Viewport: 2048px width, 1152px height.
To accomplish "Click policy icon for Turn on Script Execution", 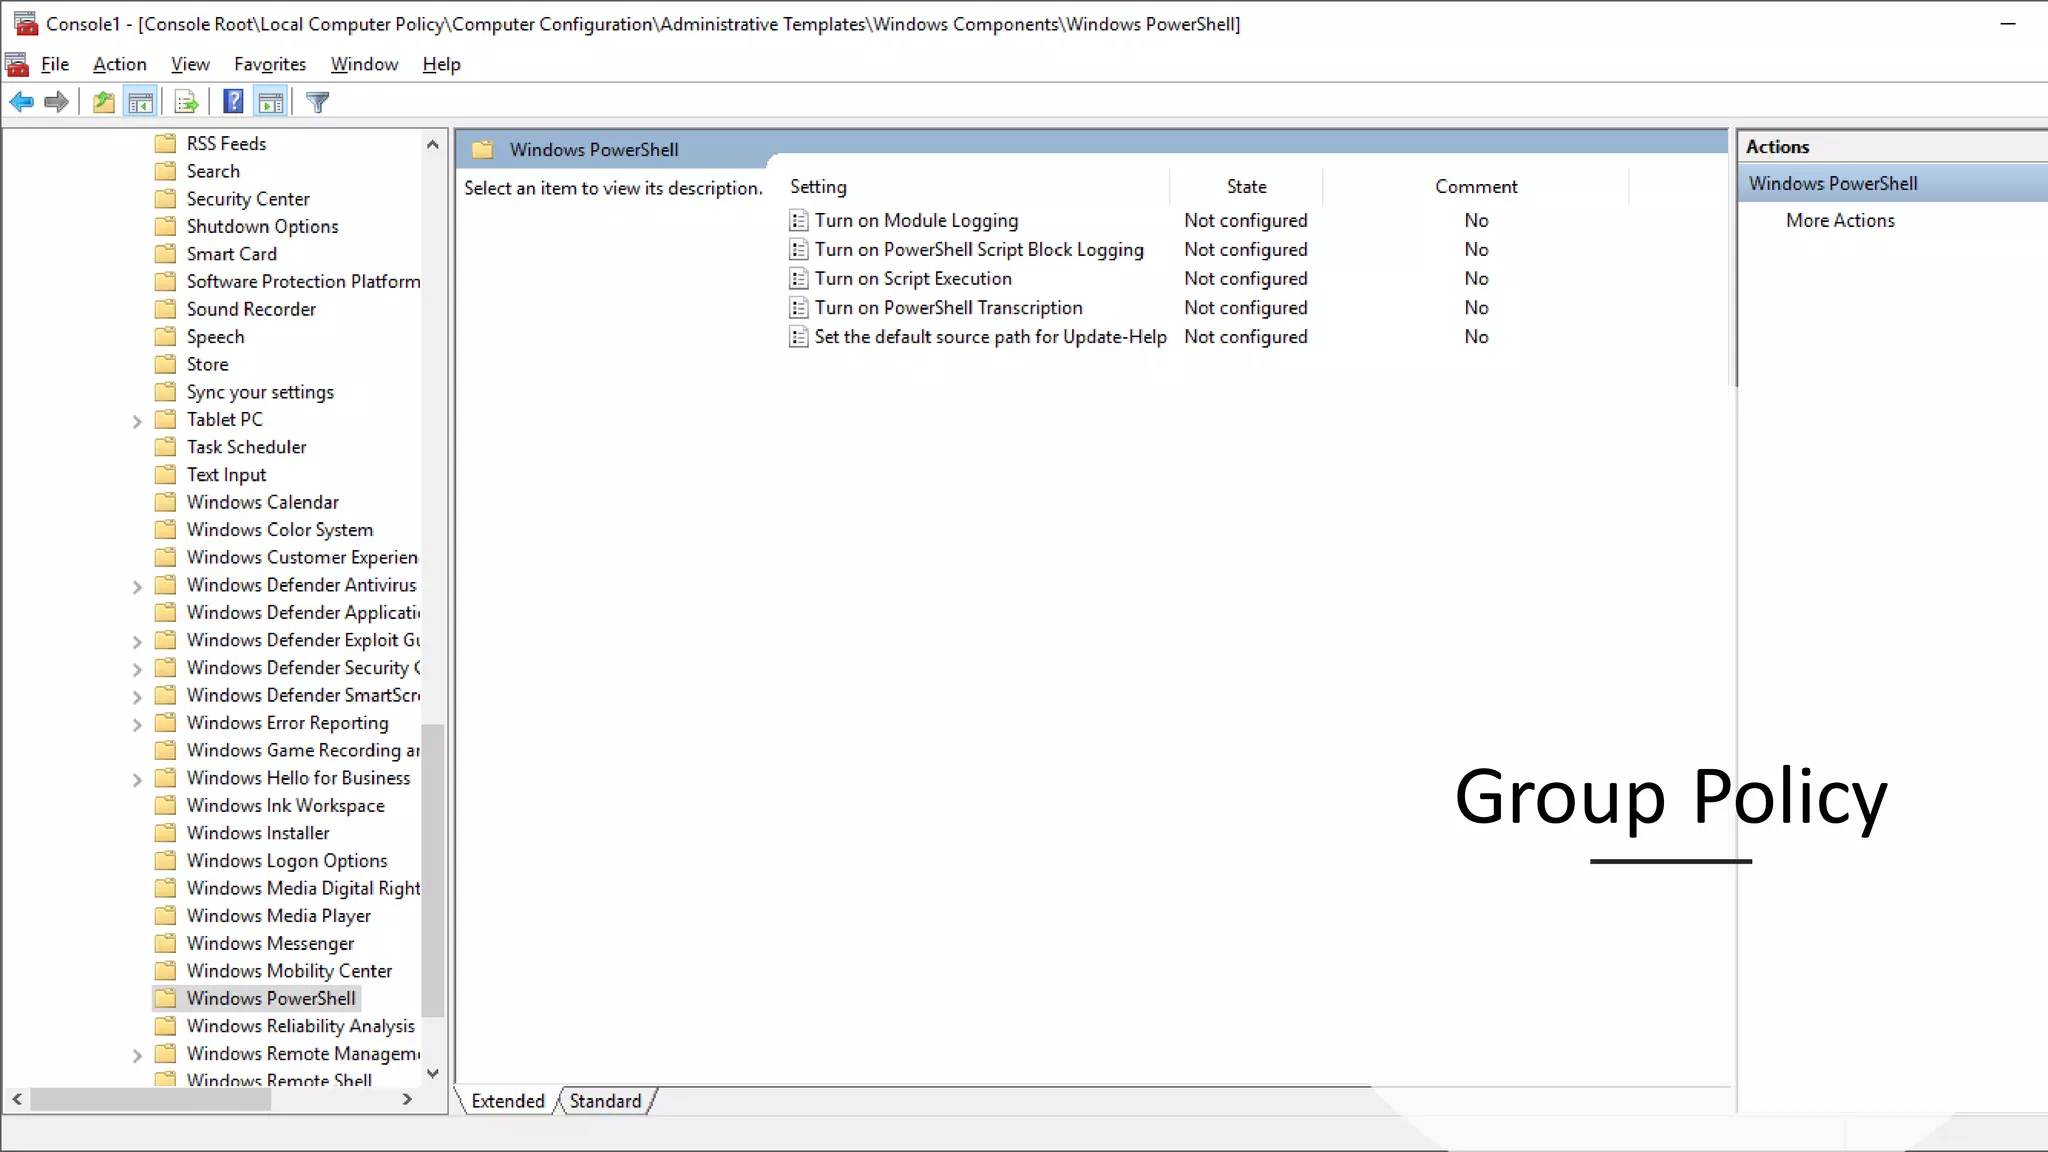I will 798,279.
